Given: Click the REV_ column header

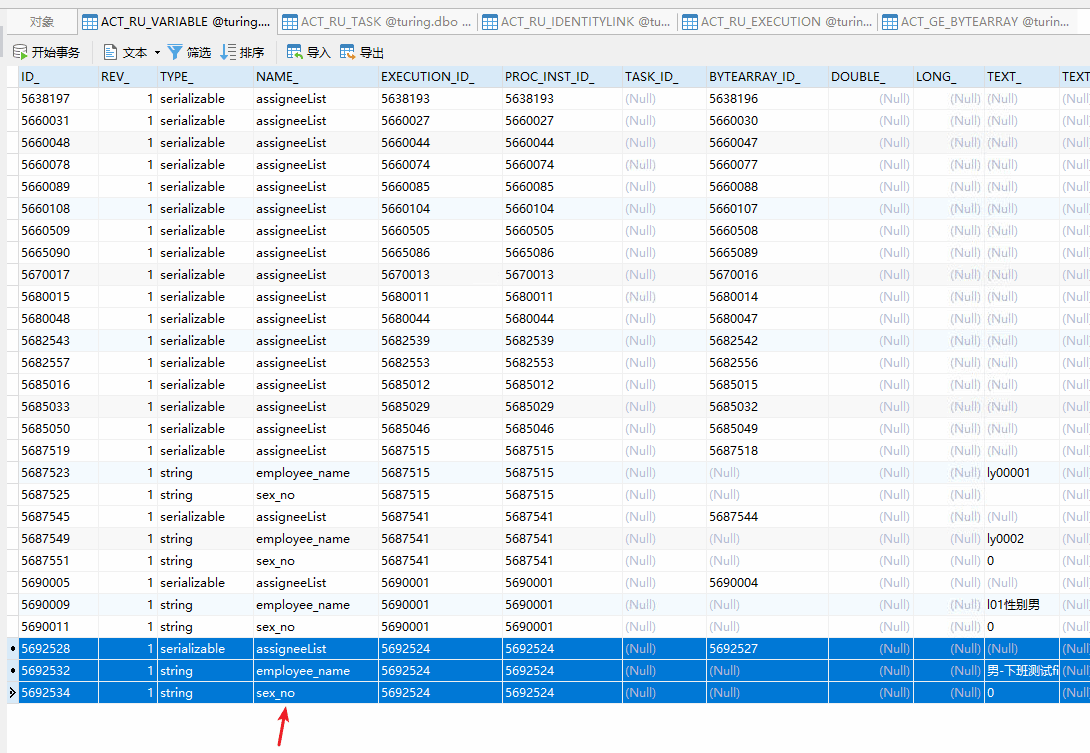Looking at the screenshot, I should pyautogui.click(x=127, y=76).
